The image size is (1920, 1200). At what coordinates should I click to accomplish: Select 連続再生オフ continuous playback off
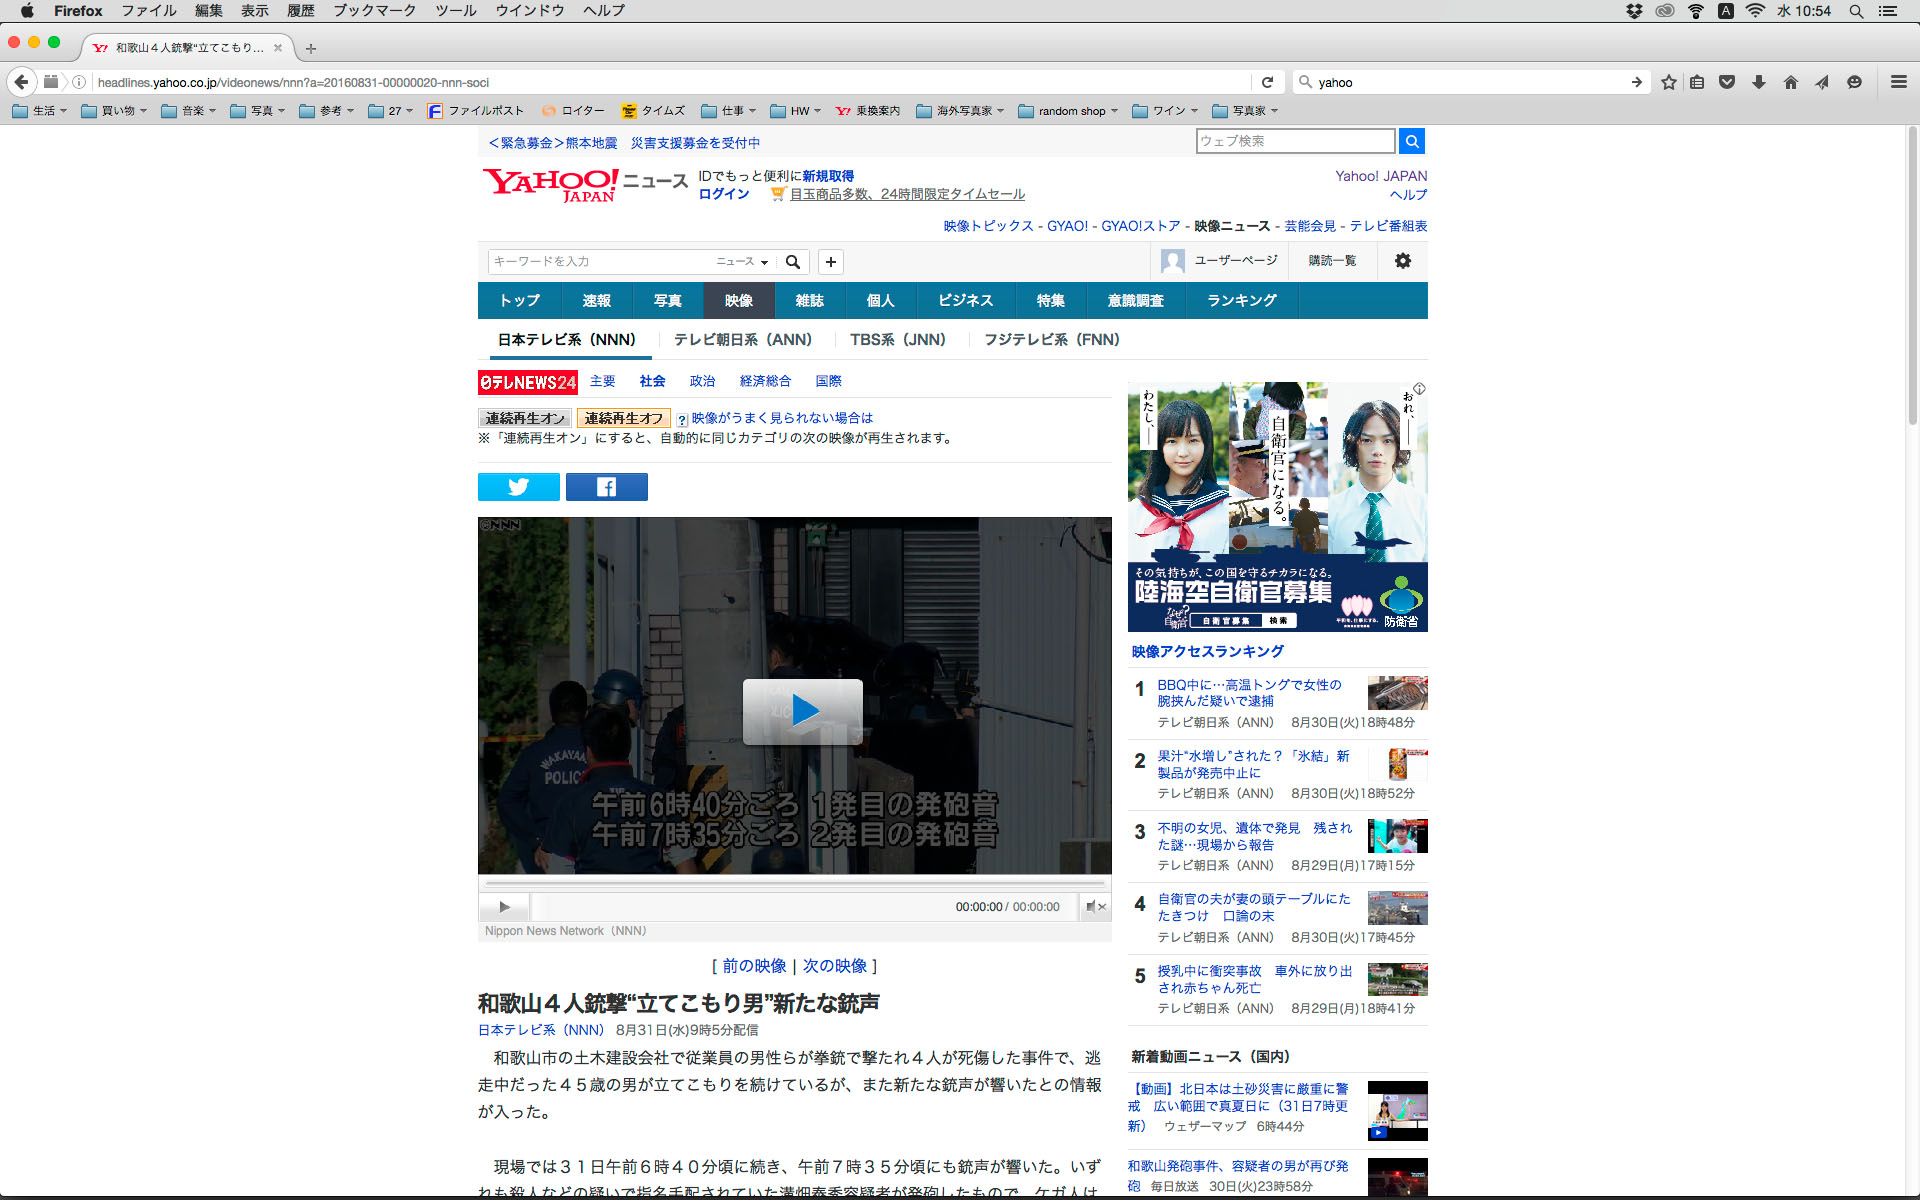tap(623, 418)
